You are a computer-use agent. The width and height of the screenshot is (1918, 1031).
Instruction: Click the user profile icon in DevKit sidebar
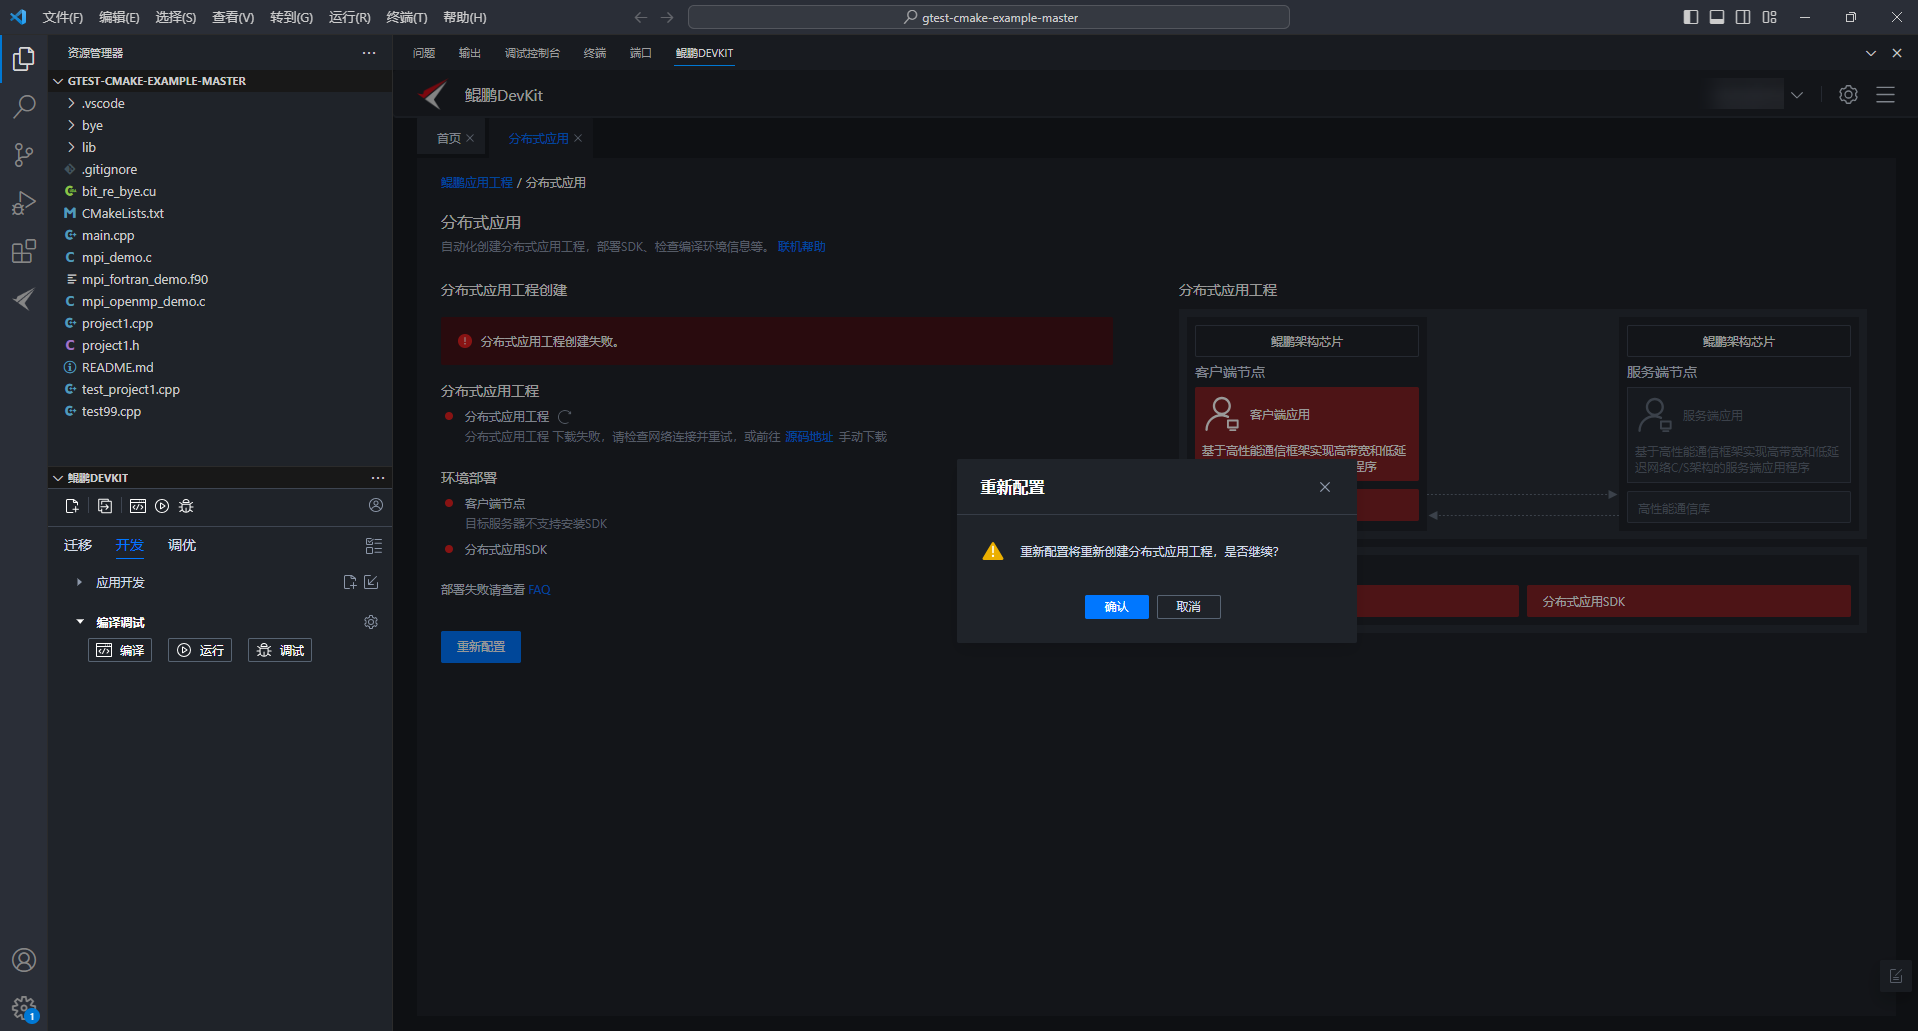tap(376, 505)
